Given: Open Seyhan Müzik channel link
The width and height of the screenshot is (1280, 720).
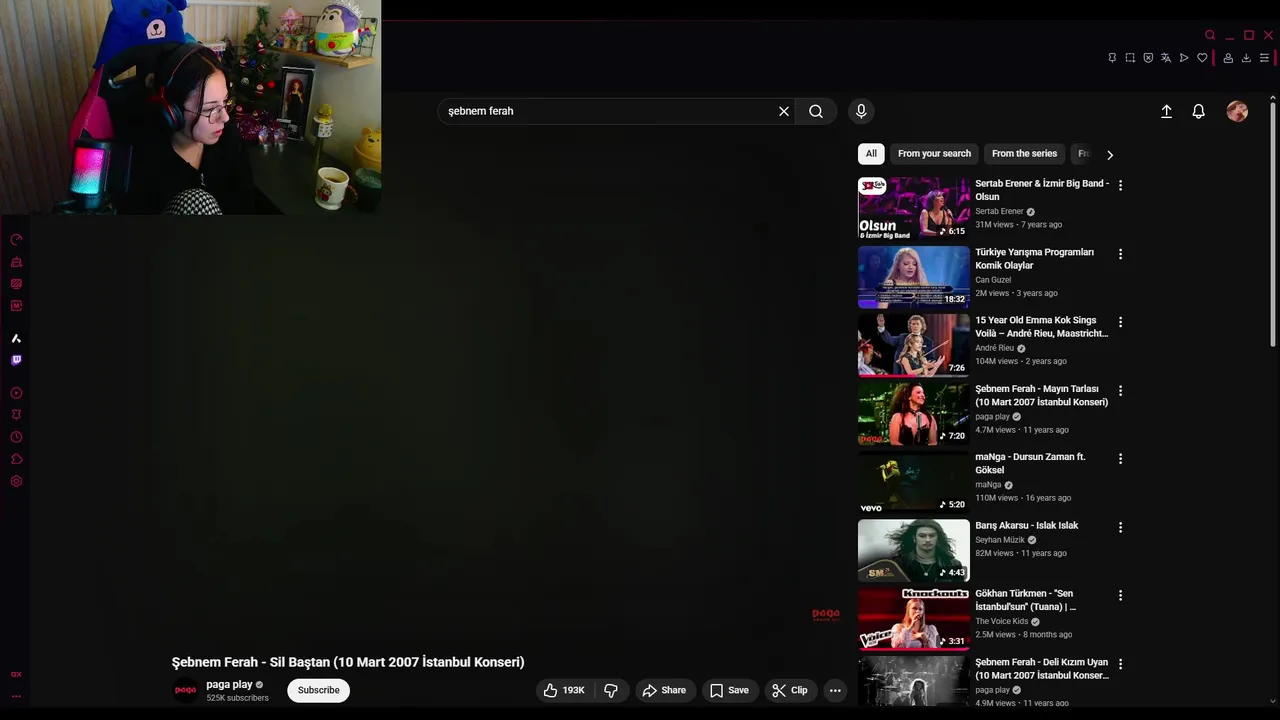Looking at the screenshot, I should 1000,540.
